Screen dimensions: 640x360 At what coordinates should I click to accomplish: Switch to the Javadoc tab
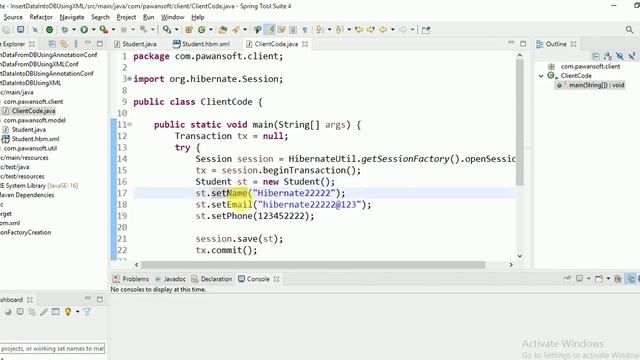click(170, 279)
